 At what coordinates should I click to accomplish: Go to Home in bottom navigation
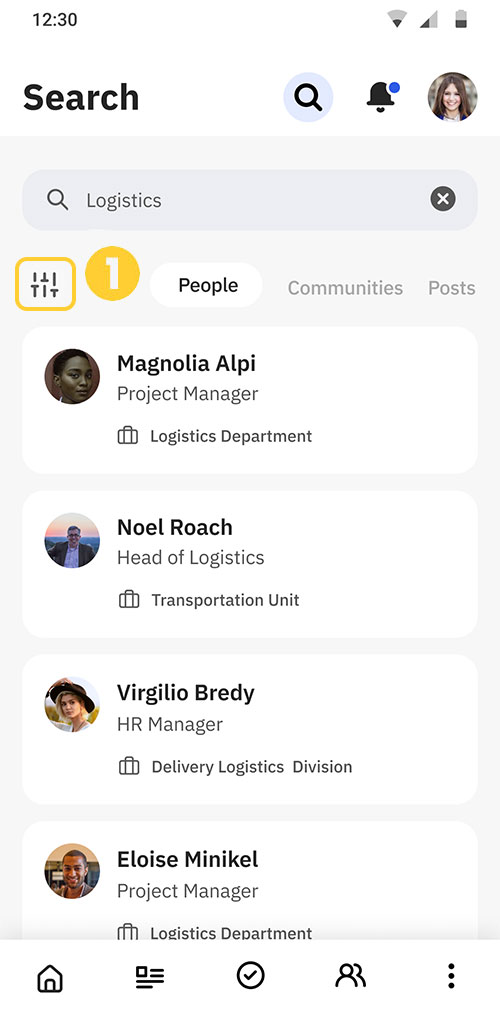tap(50, 976)
